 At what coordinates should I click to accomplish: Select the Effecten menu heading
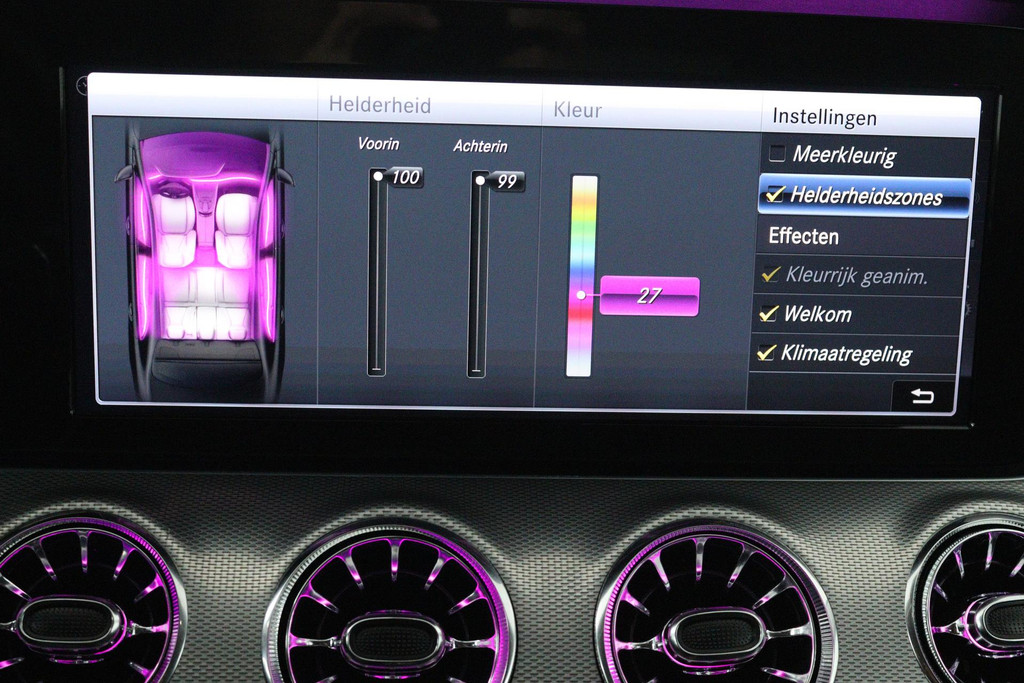[803, 237]
